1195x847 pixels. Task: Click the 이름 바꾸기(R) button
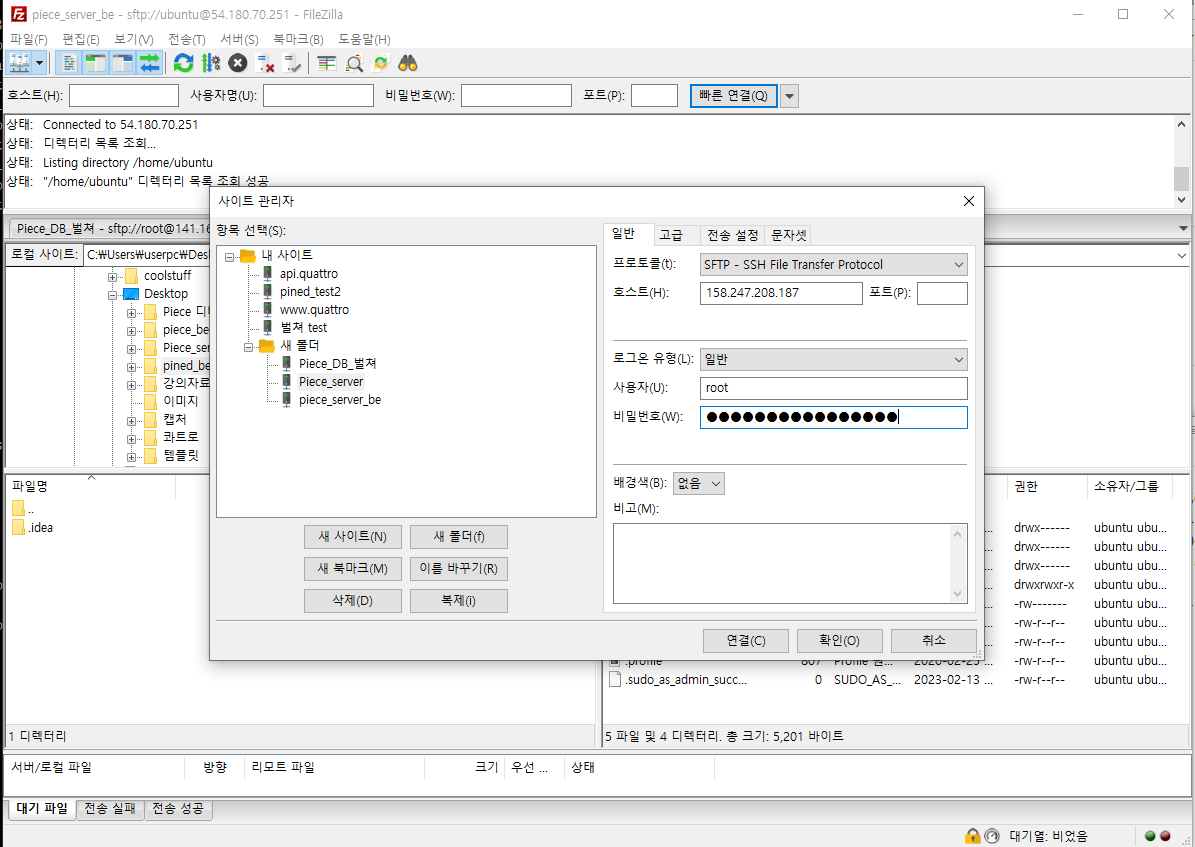coord(459,569)
